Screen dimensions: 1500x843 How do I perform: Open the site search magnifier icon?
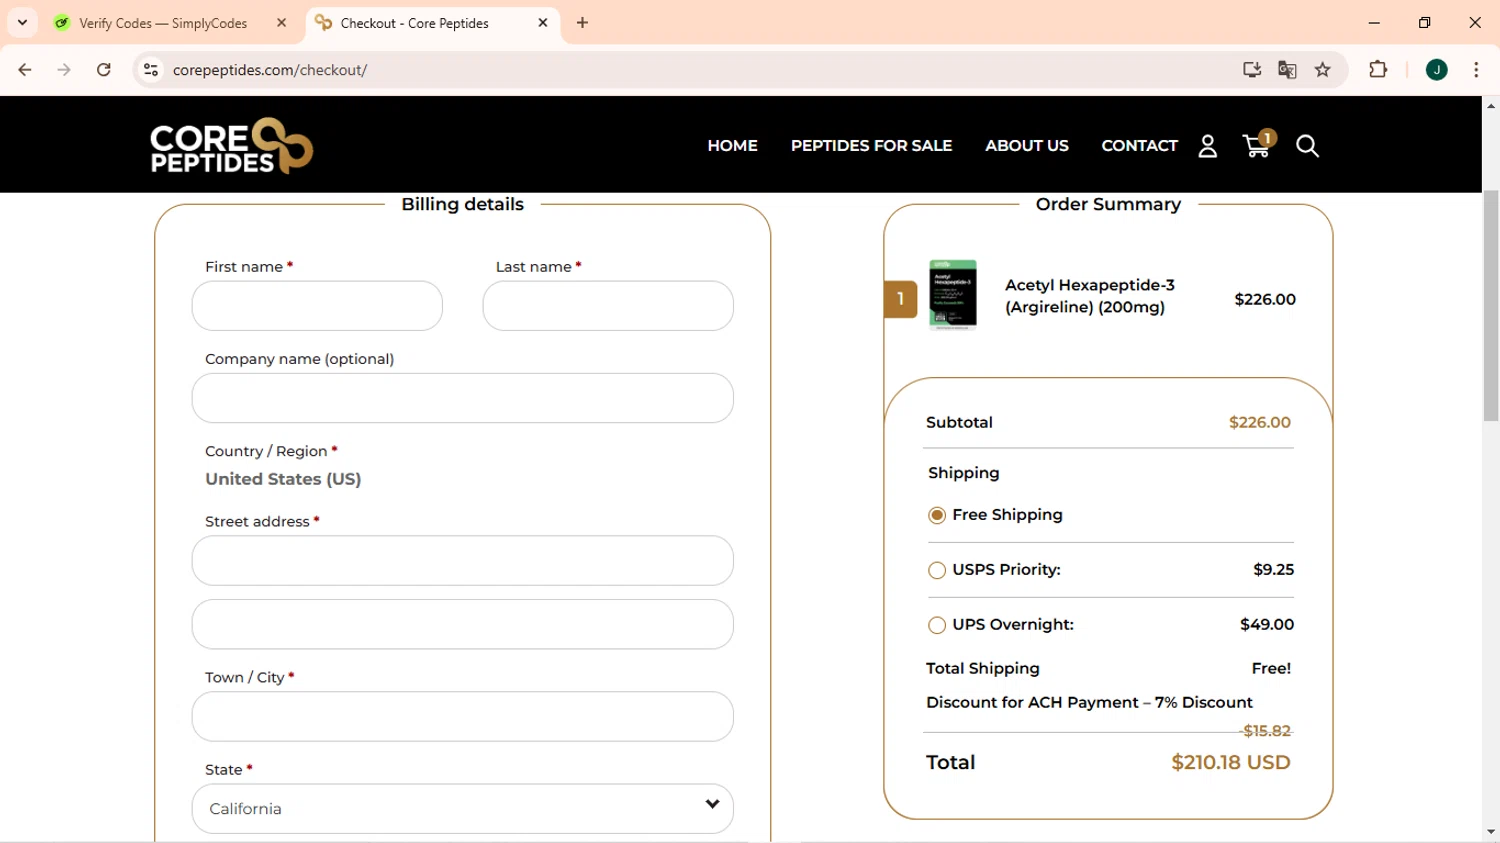[1306, 146]
